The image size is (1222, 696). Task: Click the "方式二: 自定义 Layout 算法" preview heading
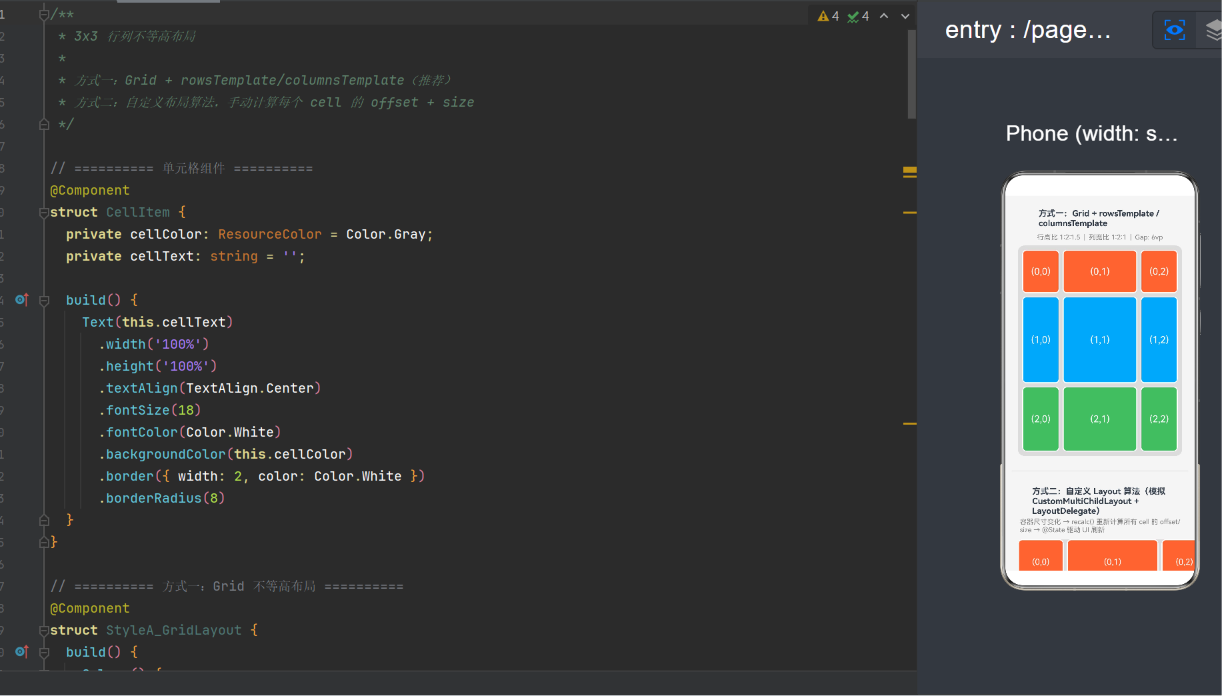pyautogui.click(x=1098, y=501)
